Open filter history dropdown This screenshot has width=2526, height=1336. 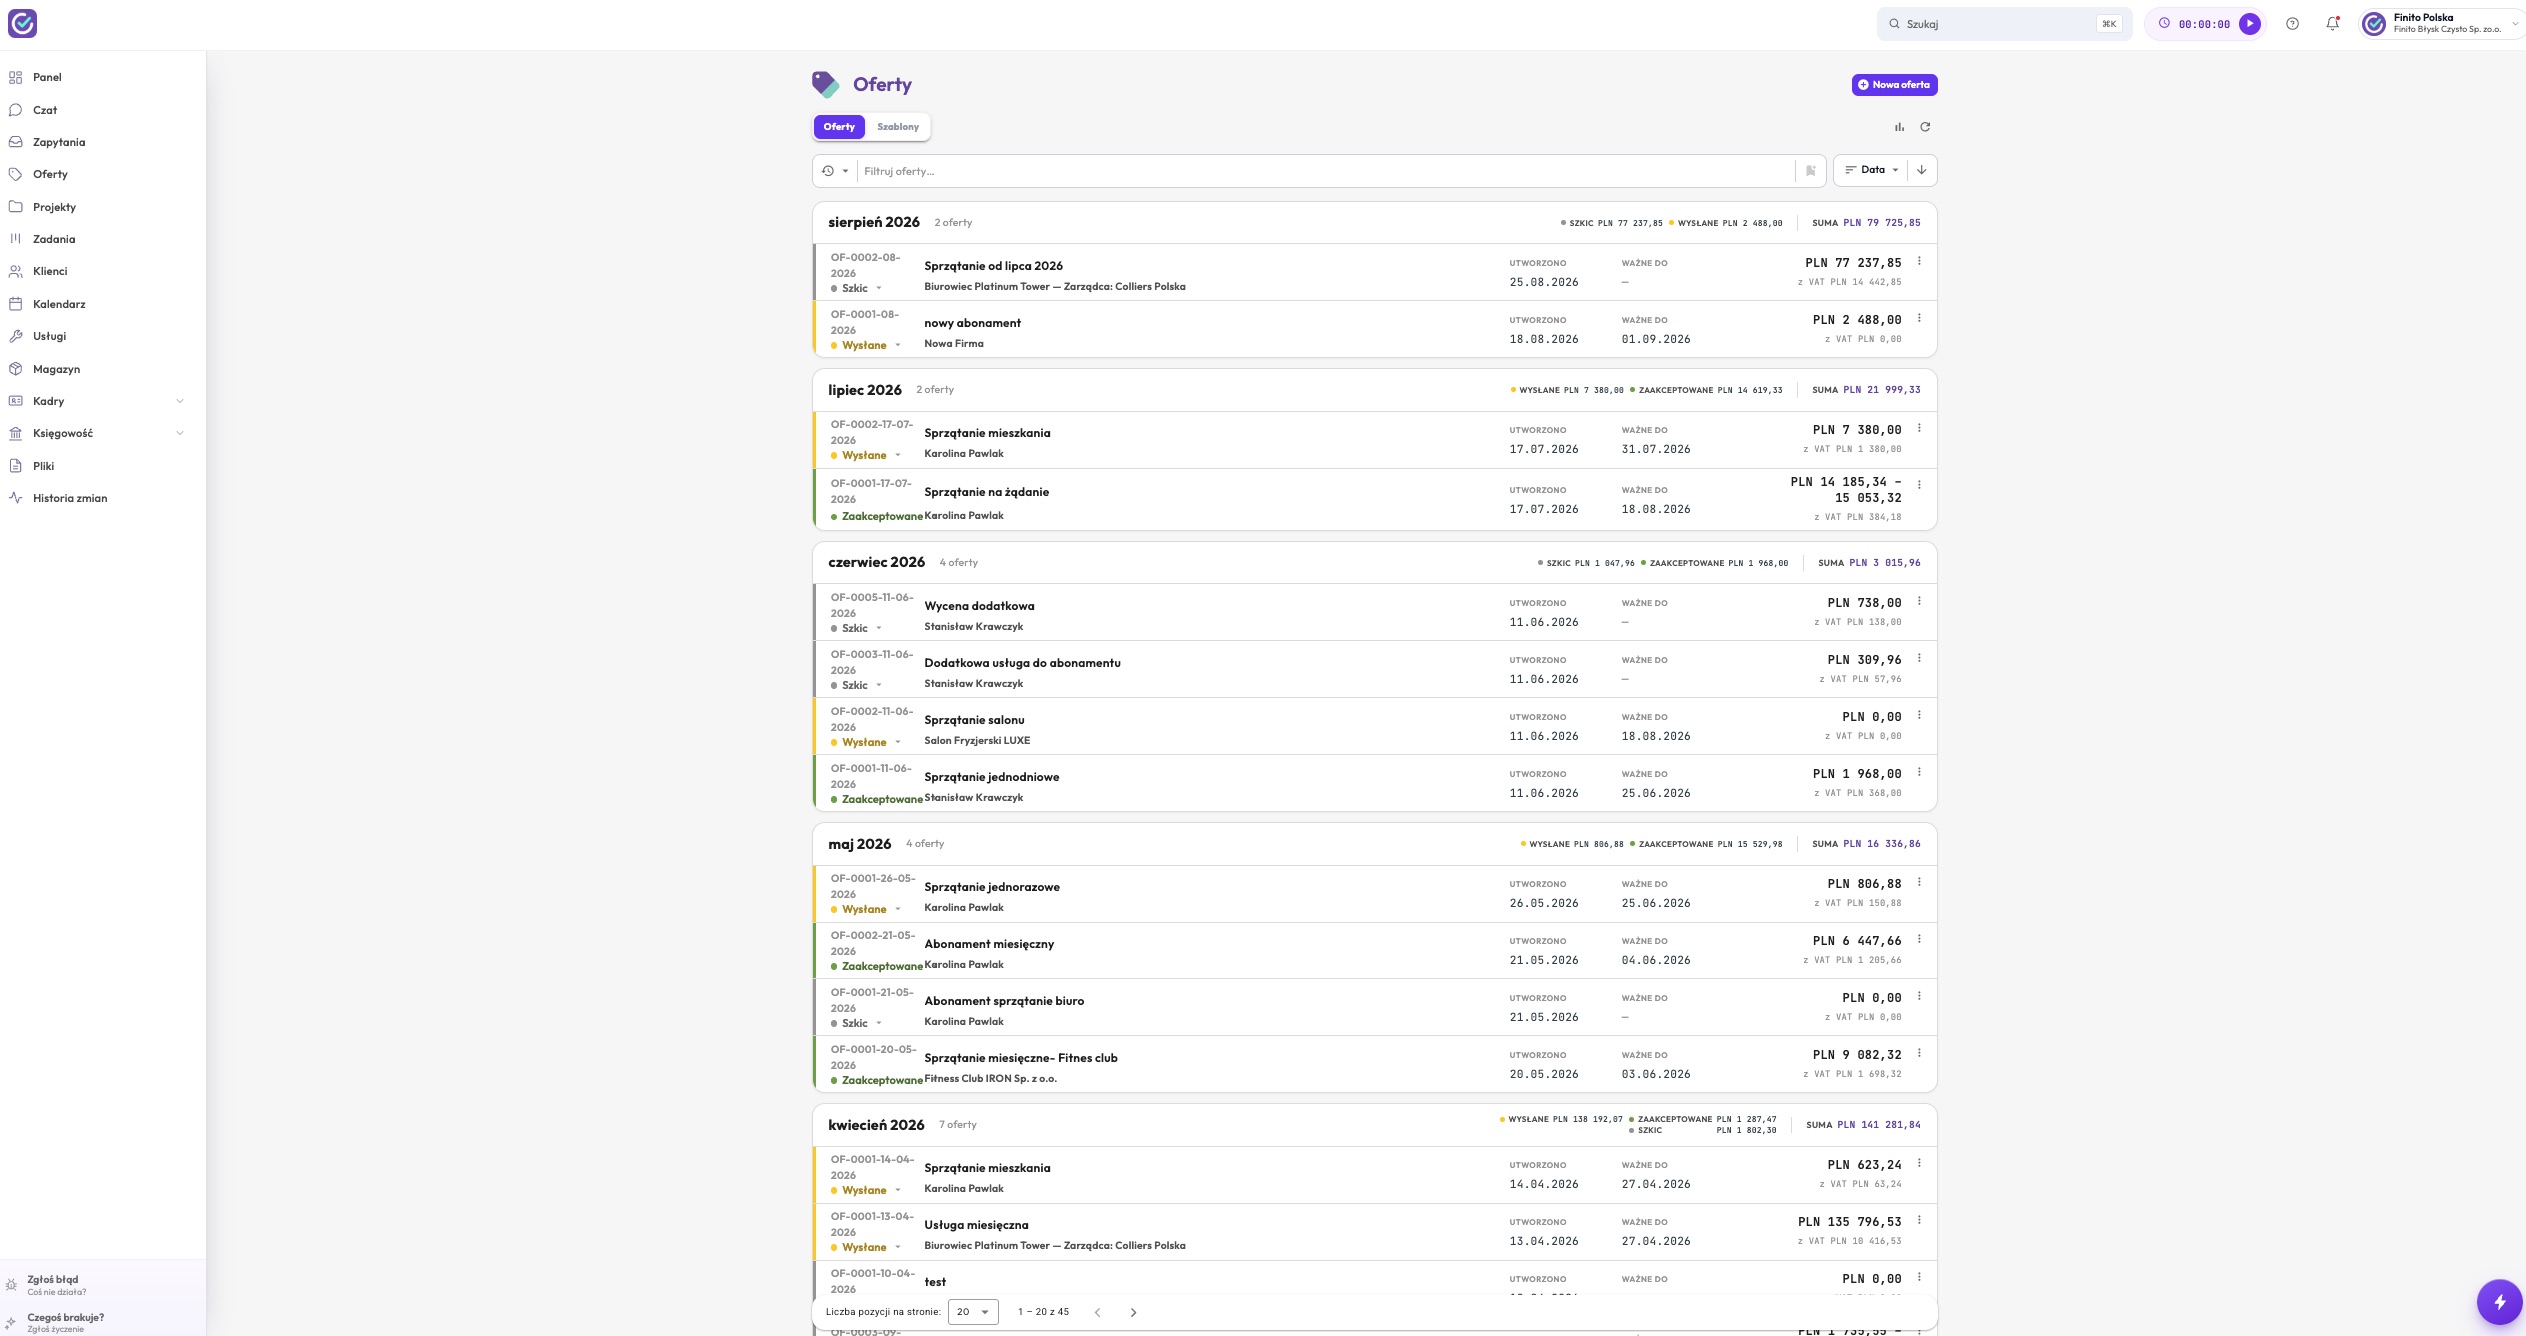pyautogui.click(x=835, y=171)
